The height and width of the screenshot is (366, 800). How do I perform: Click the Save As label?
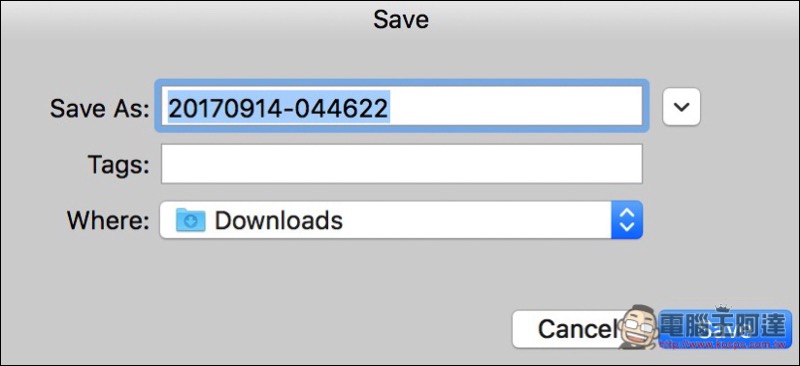click(x=99, y=108)
